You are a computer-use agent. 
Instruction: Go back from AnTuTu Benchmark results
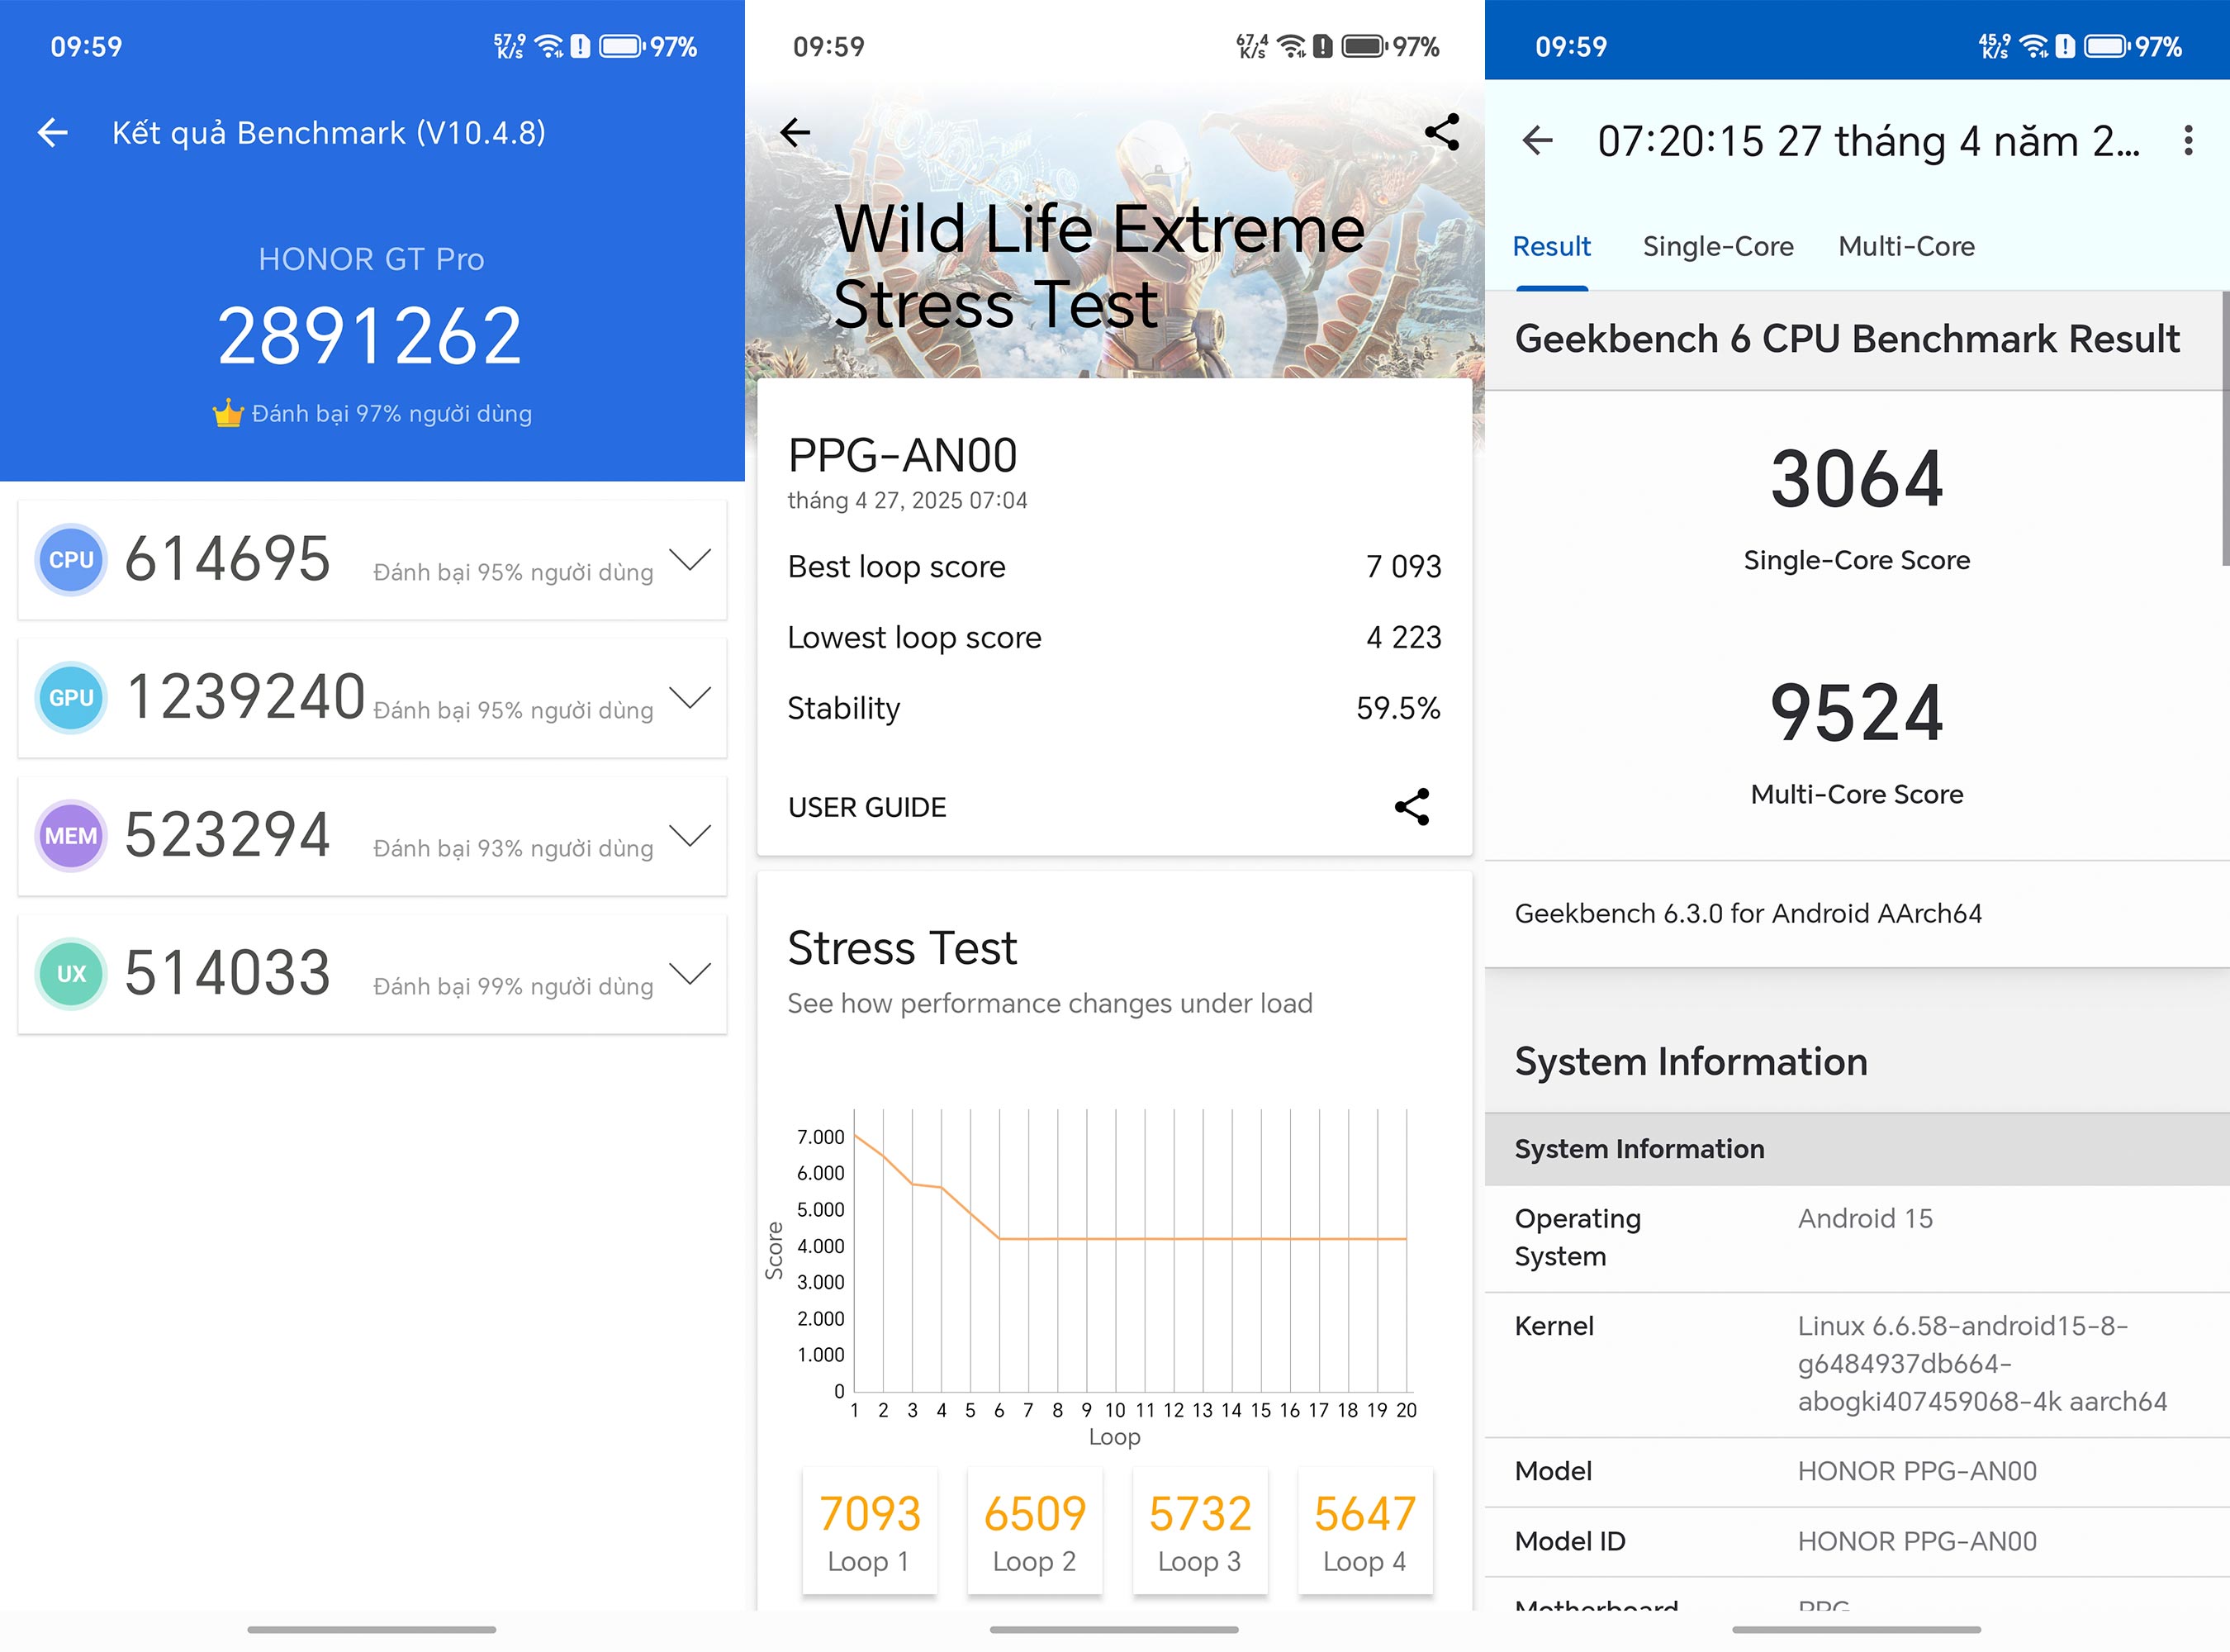52,132
